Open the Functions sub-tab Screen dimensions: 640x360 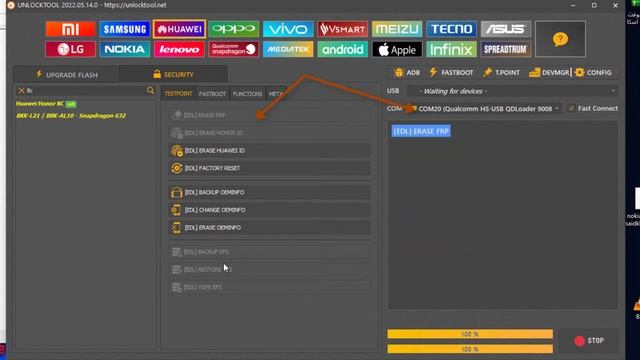(247, 94)
